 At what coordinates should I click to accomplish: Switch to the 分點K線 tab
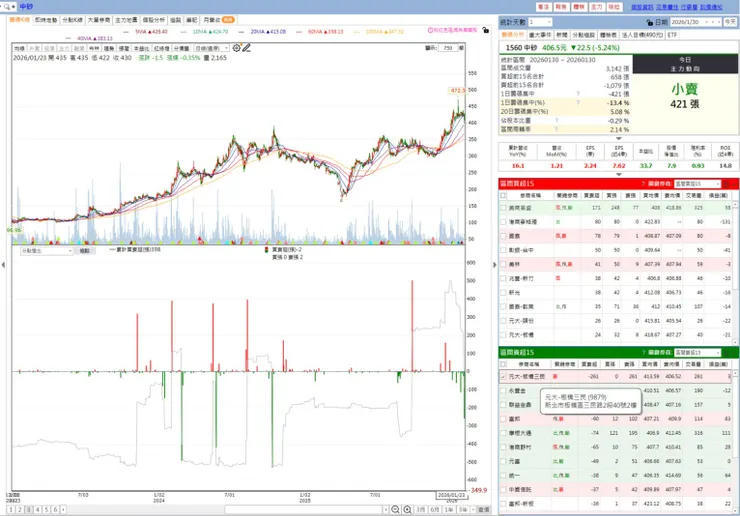72,20
